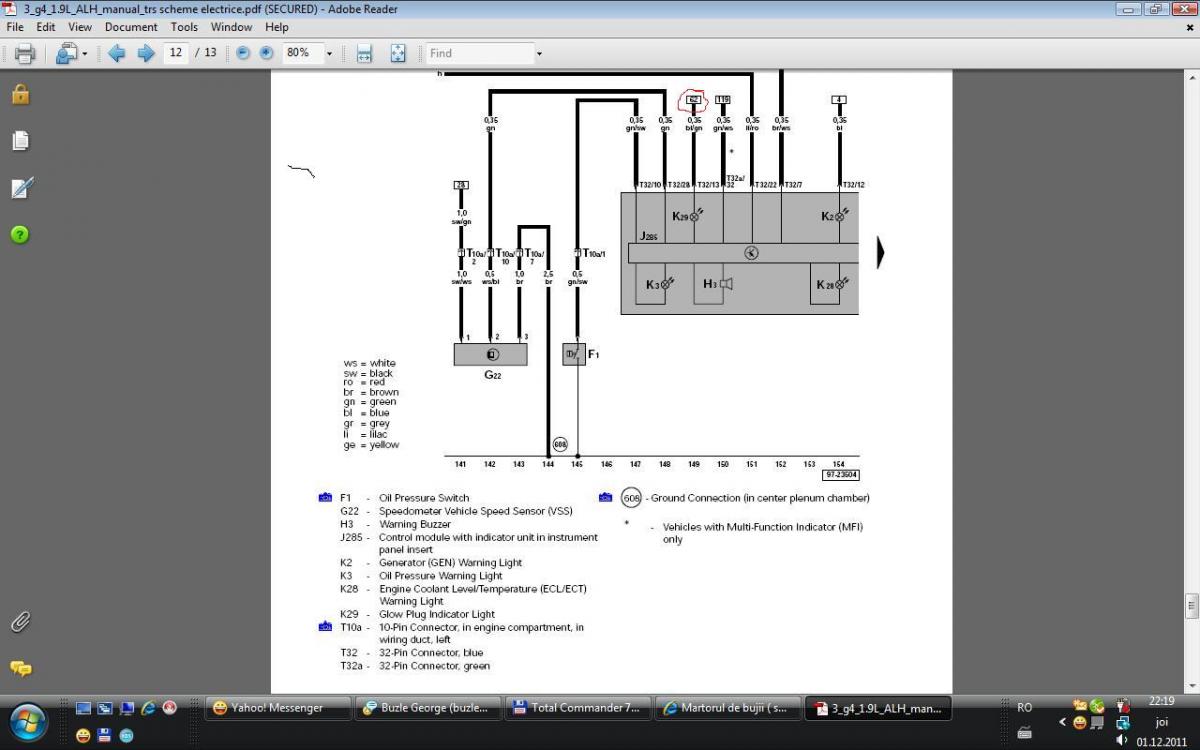Screen dimensions: 1200x750
Task: Open the Attachments paperclip panel
Action: [21, 621]
